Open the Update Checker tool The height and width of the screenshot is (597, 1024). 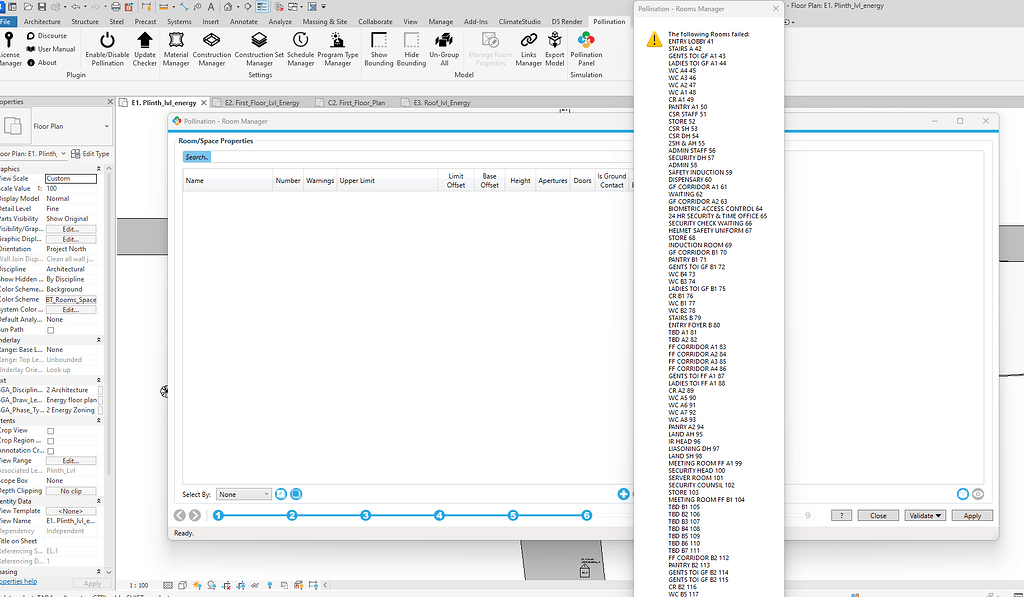144,48
